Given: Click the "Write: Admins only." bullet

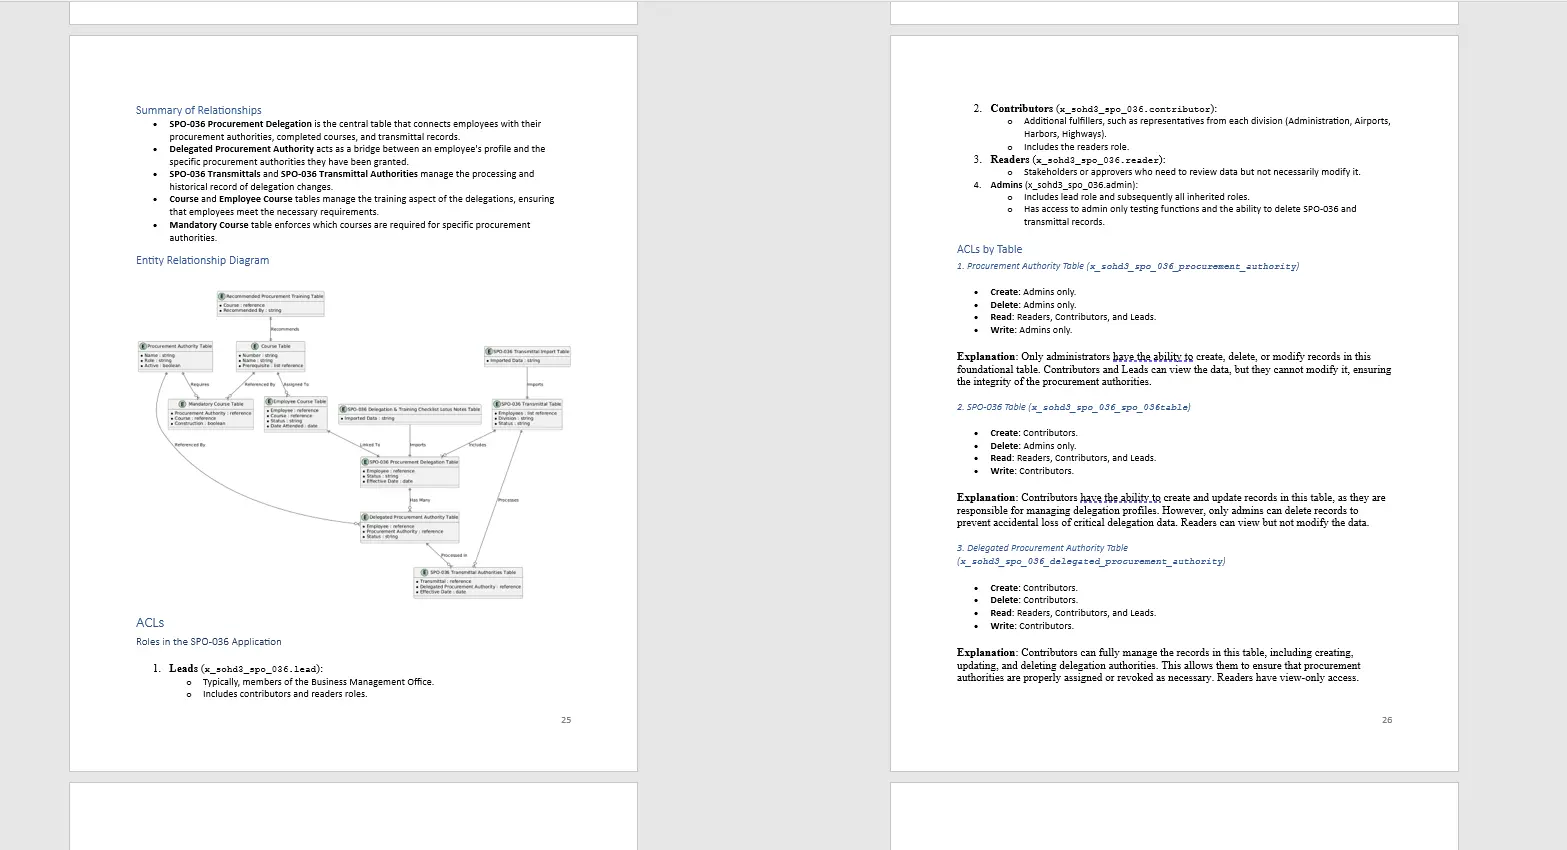Looking at the screenshot, I should 1031,330.
